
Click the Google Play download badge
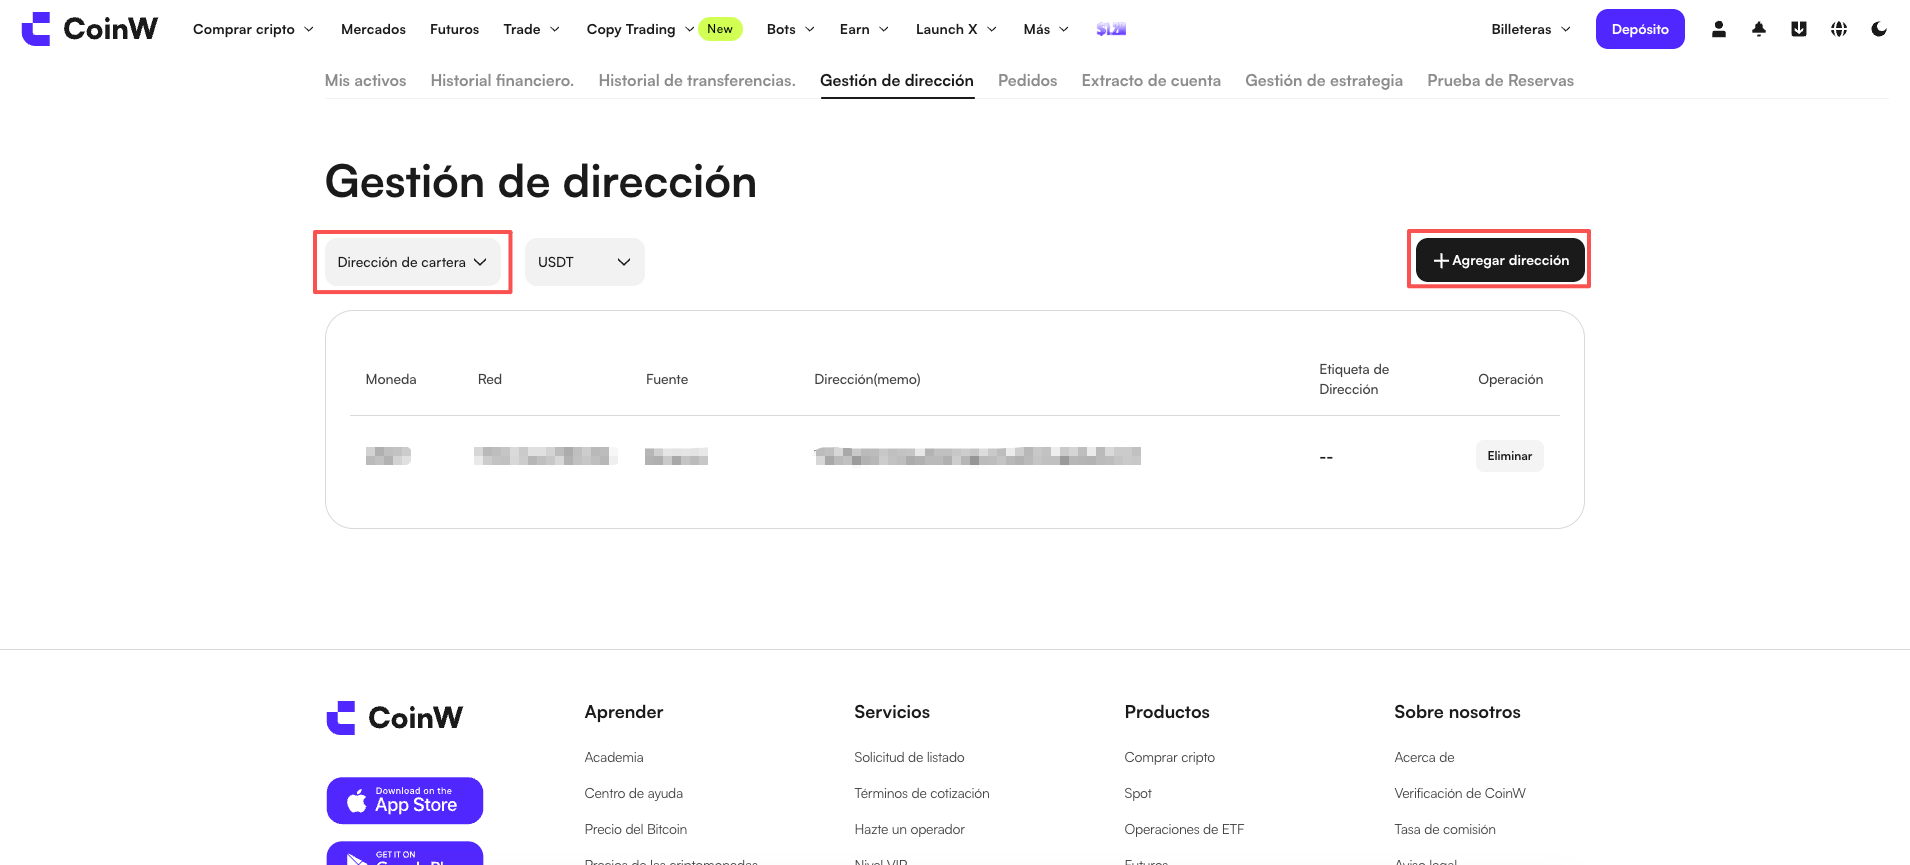(405, 853)
